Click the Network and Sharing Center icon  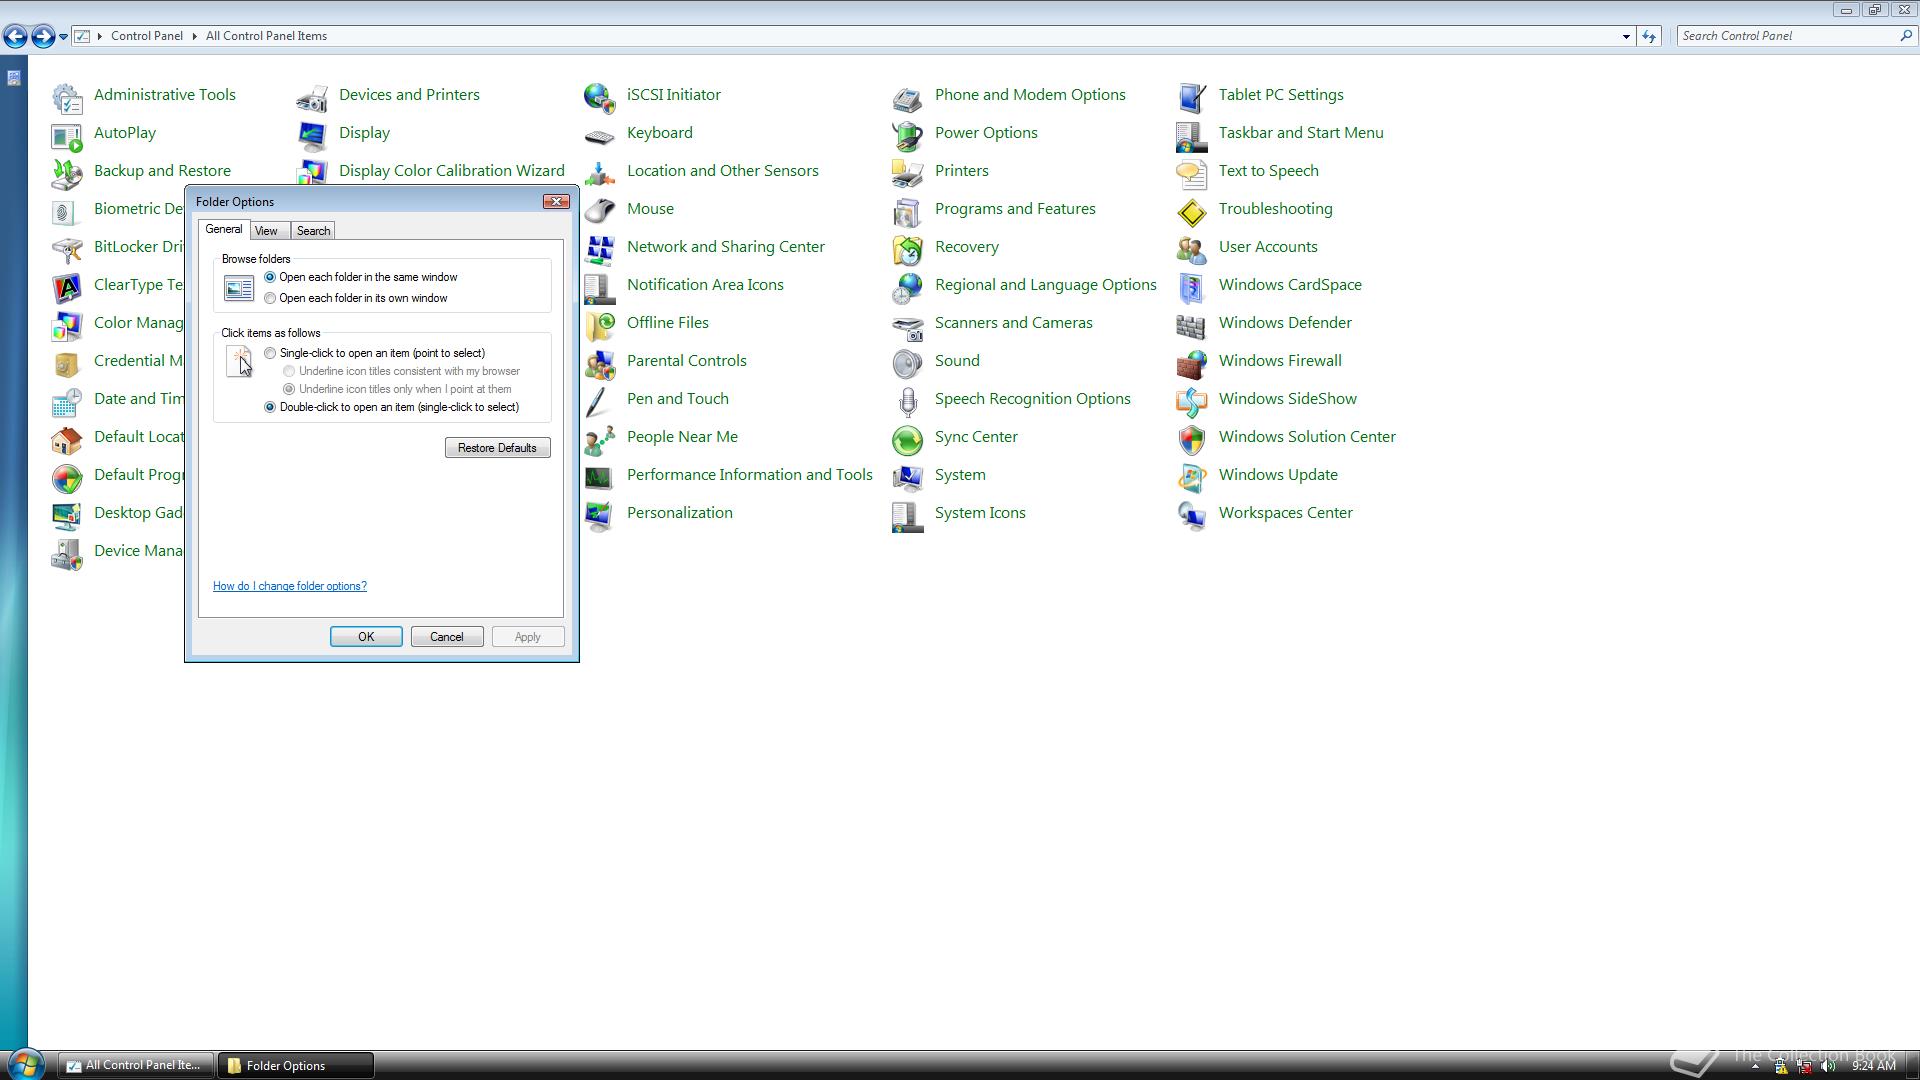[600, 249]
